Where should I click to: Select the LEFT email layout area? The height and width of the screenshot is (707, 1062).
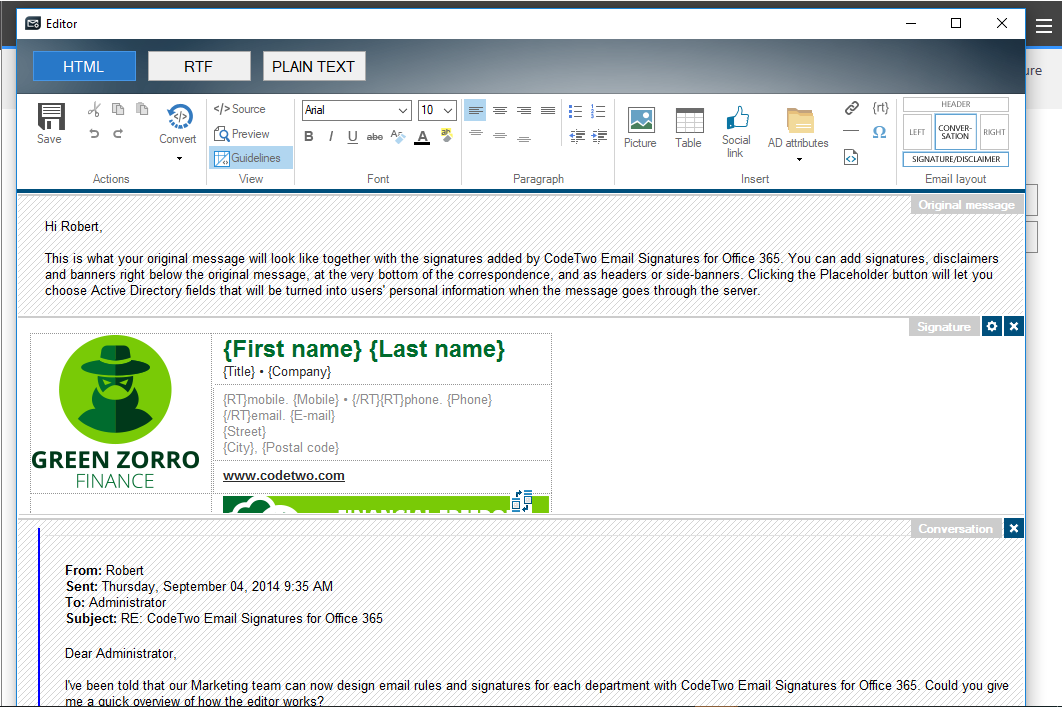917,132
